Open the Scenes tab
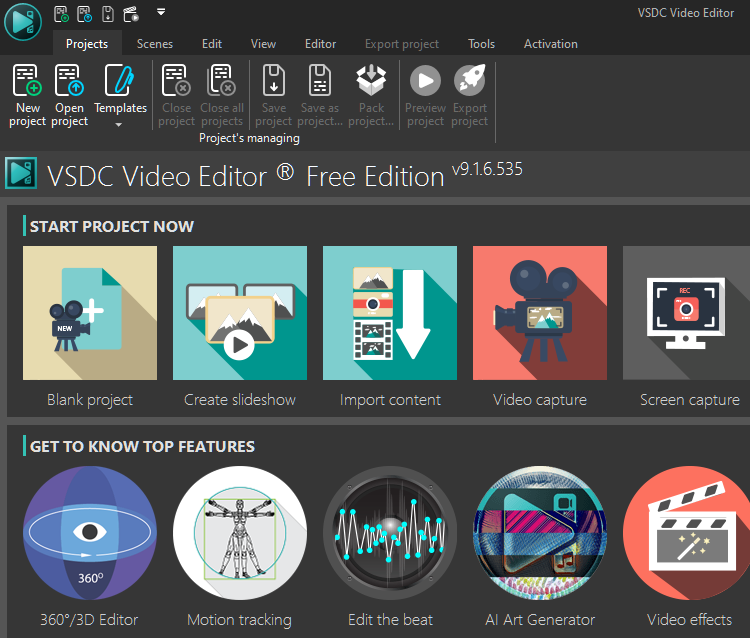750x638 pixels. pyautogui.click(x=154, y=44)
